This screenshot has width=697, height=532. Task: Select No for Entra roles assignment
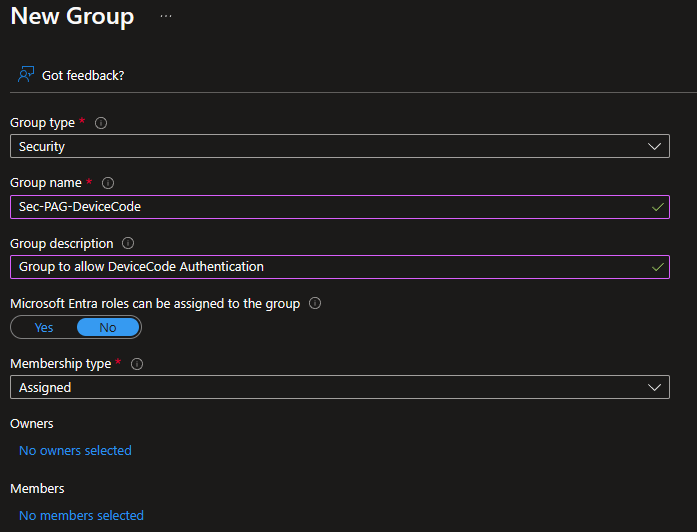tap(108, 327)
